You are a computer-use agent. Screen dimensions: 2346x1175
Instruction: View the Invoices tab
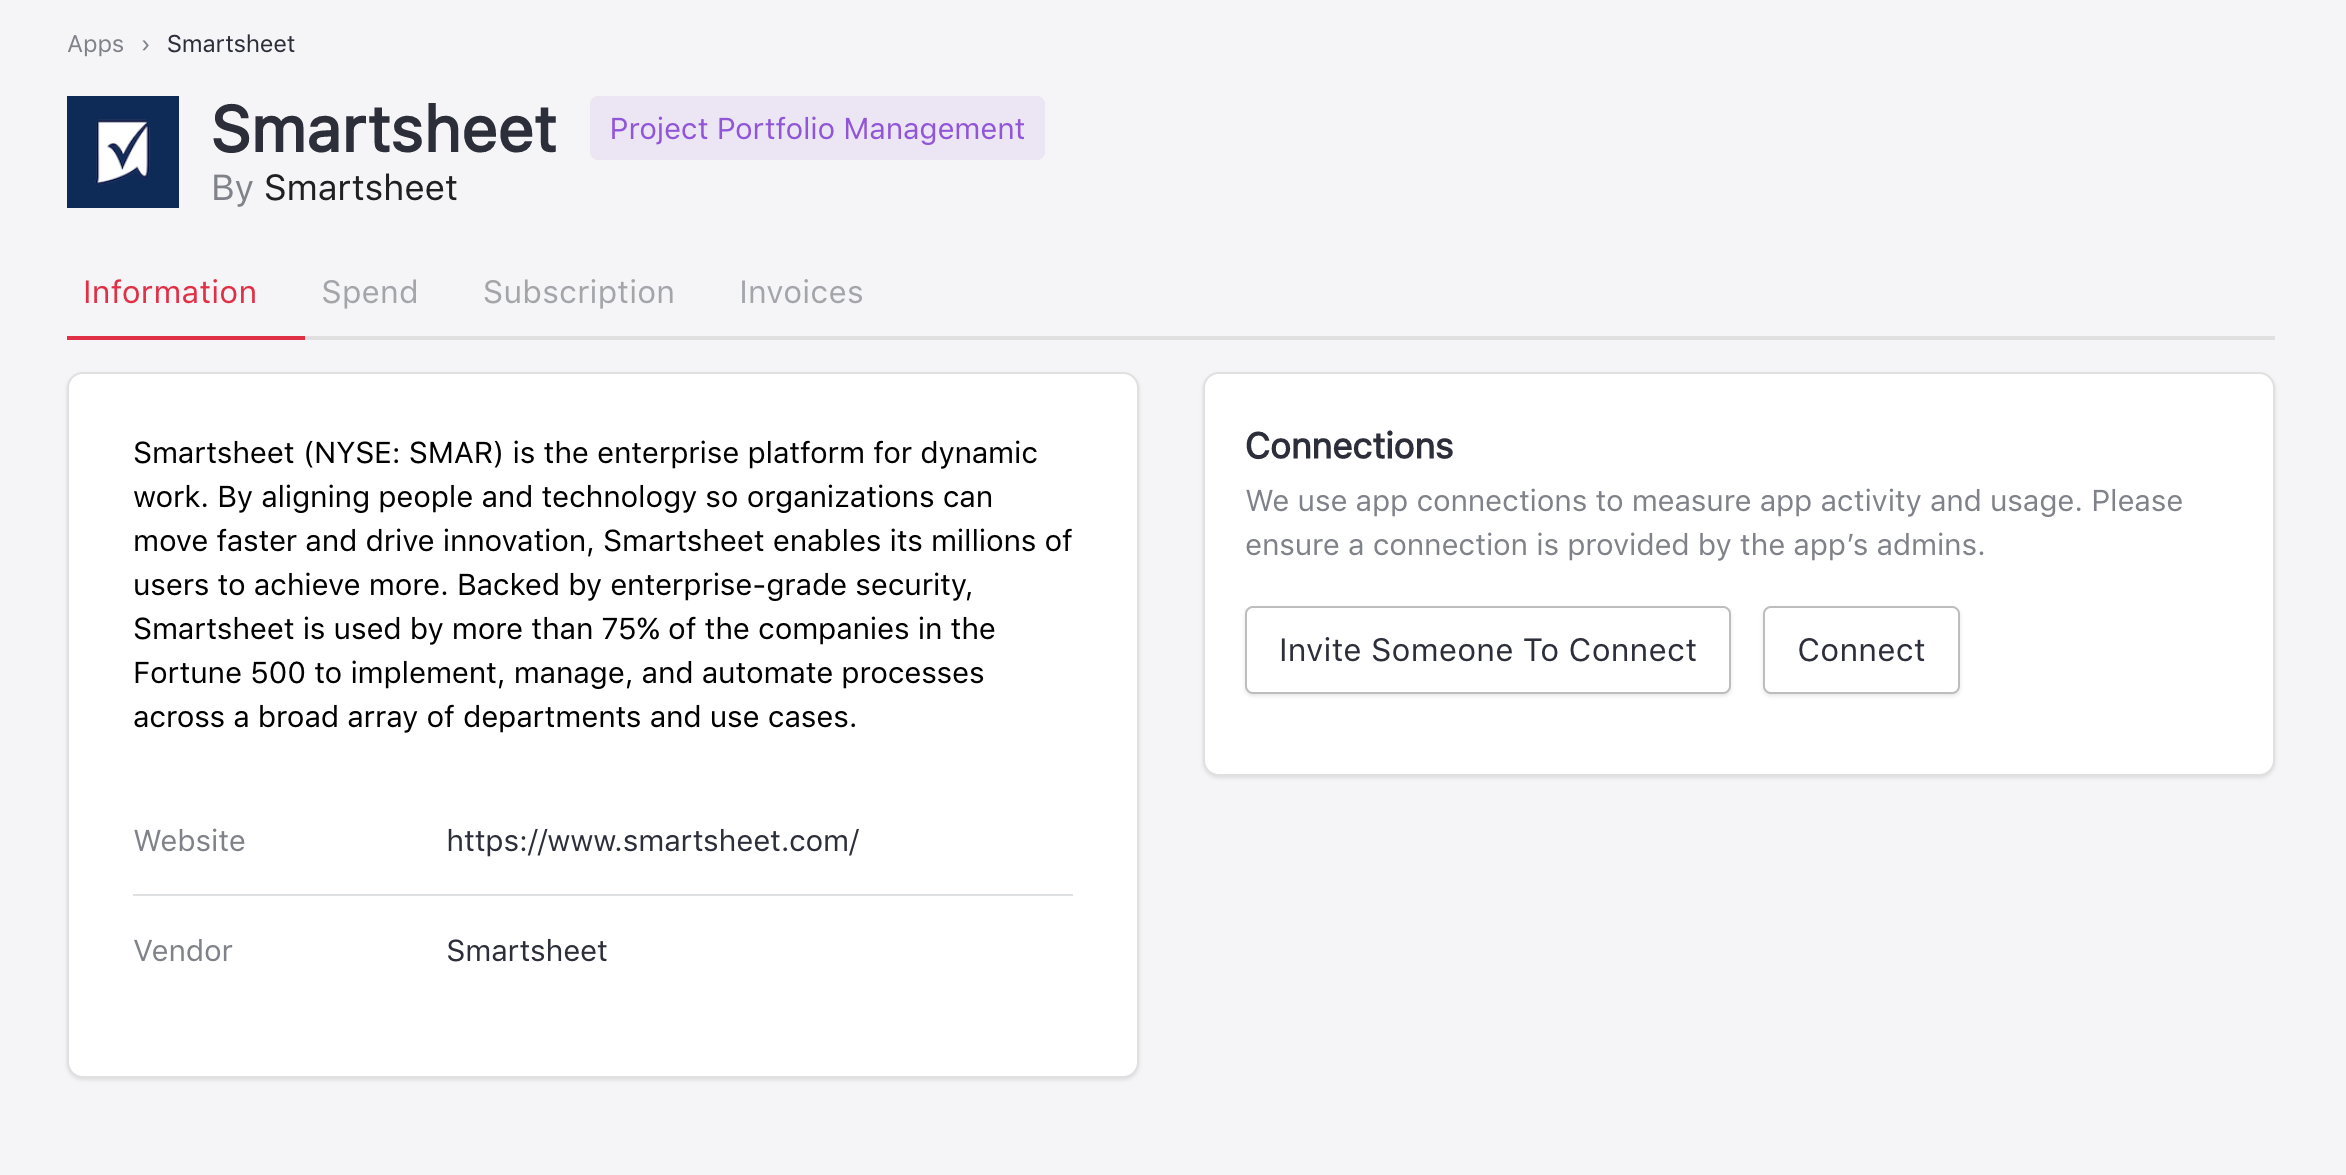tap(800, 292)
